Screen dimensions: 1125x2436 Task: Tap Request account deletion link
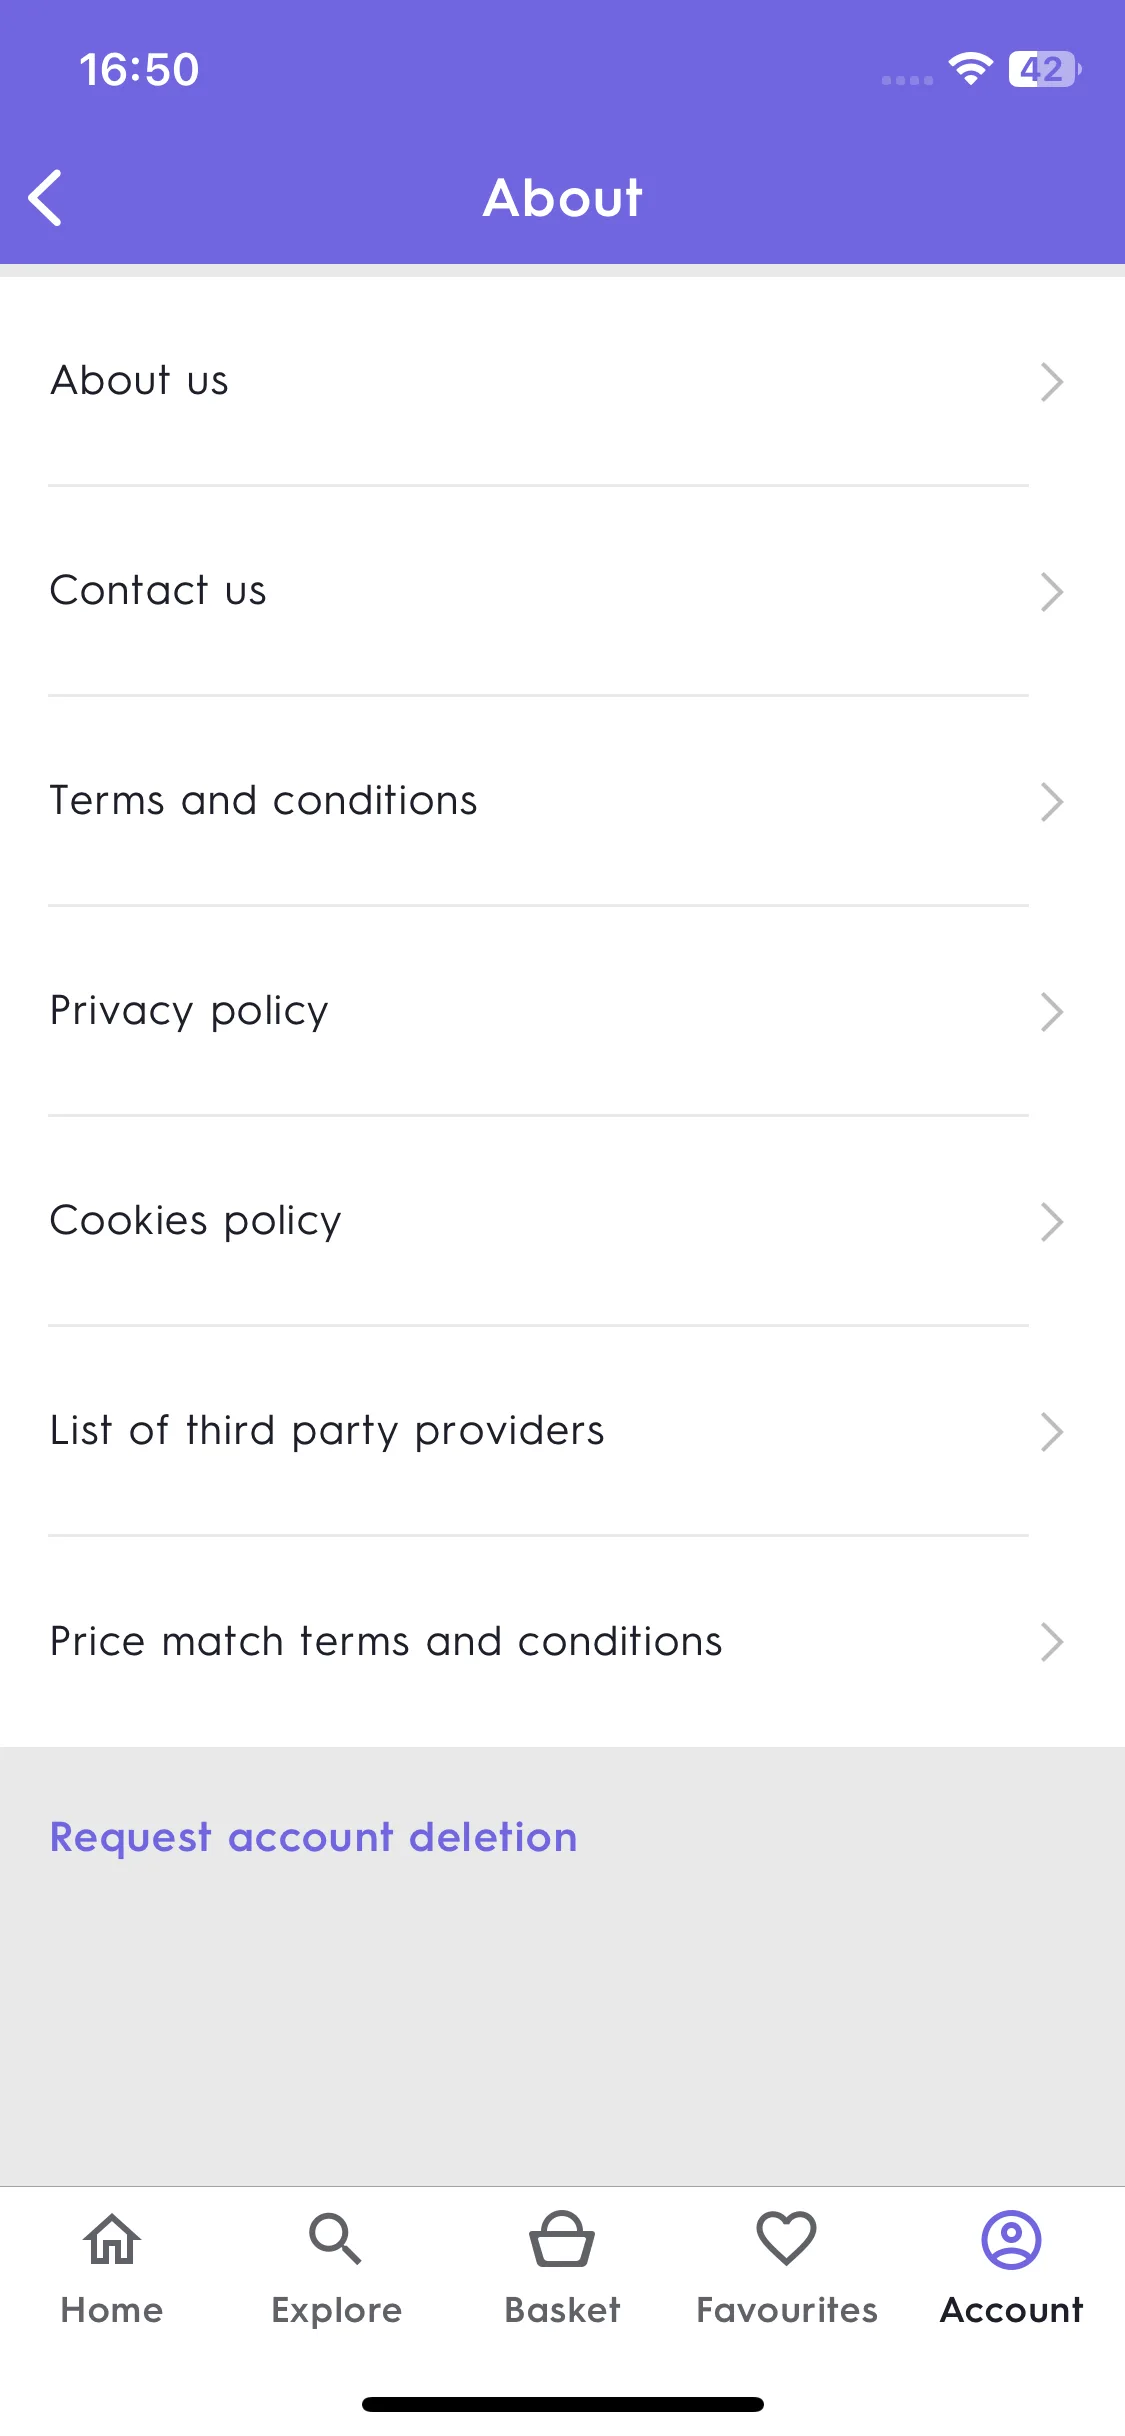pos(314,1838)
